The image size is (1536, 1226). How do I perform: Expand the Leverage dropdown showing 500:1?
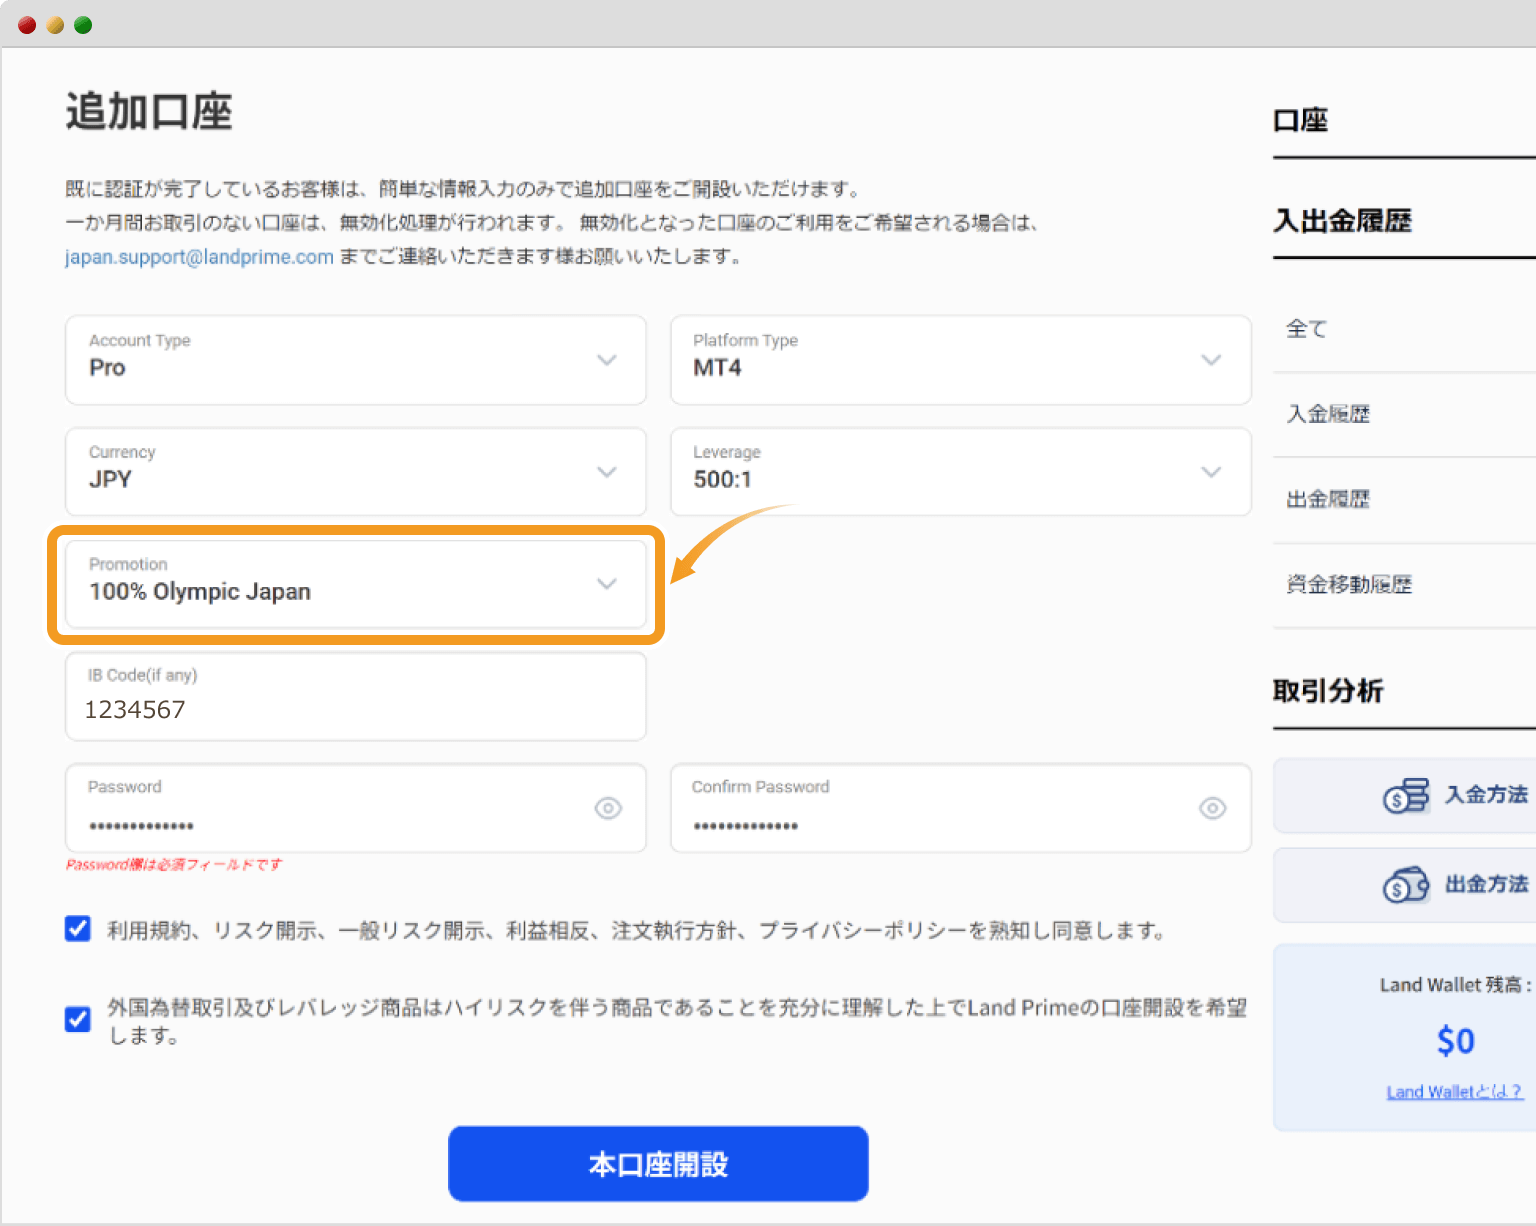pyautogui.click(x=960, y=472)
